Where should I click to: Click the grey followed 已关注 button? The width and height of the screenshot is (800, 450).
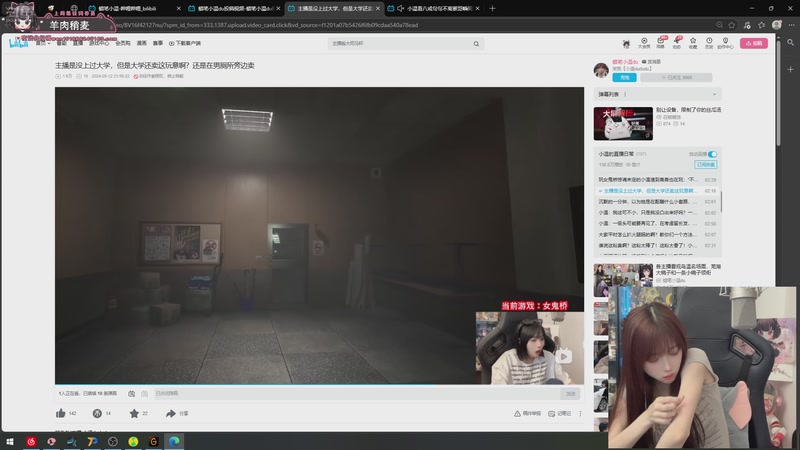point(676,78)
